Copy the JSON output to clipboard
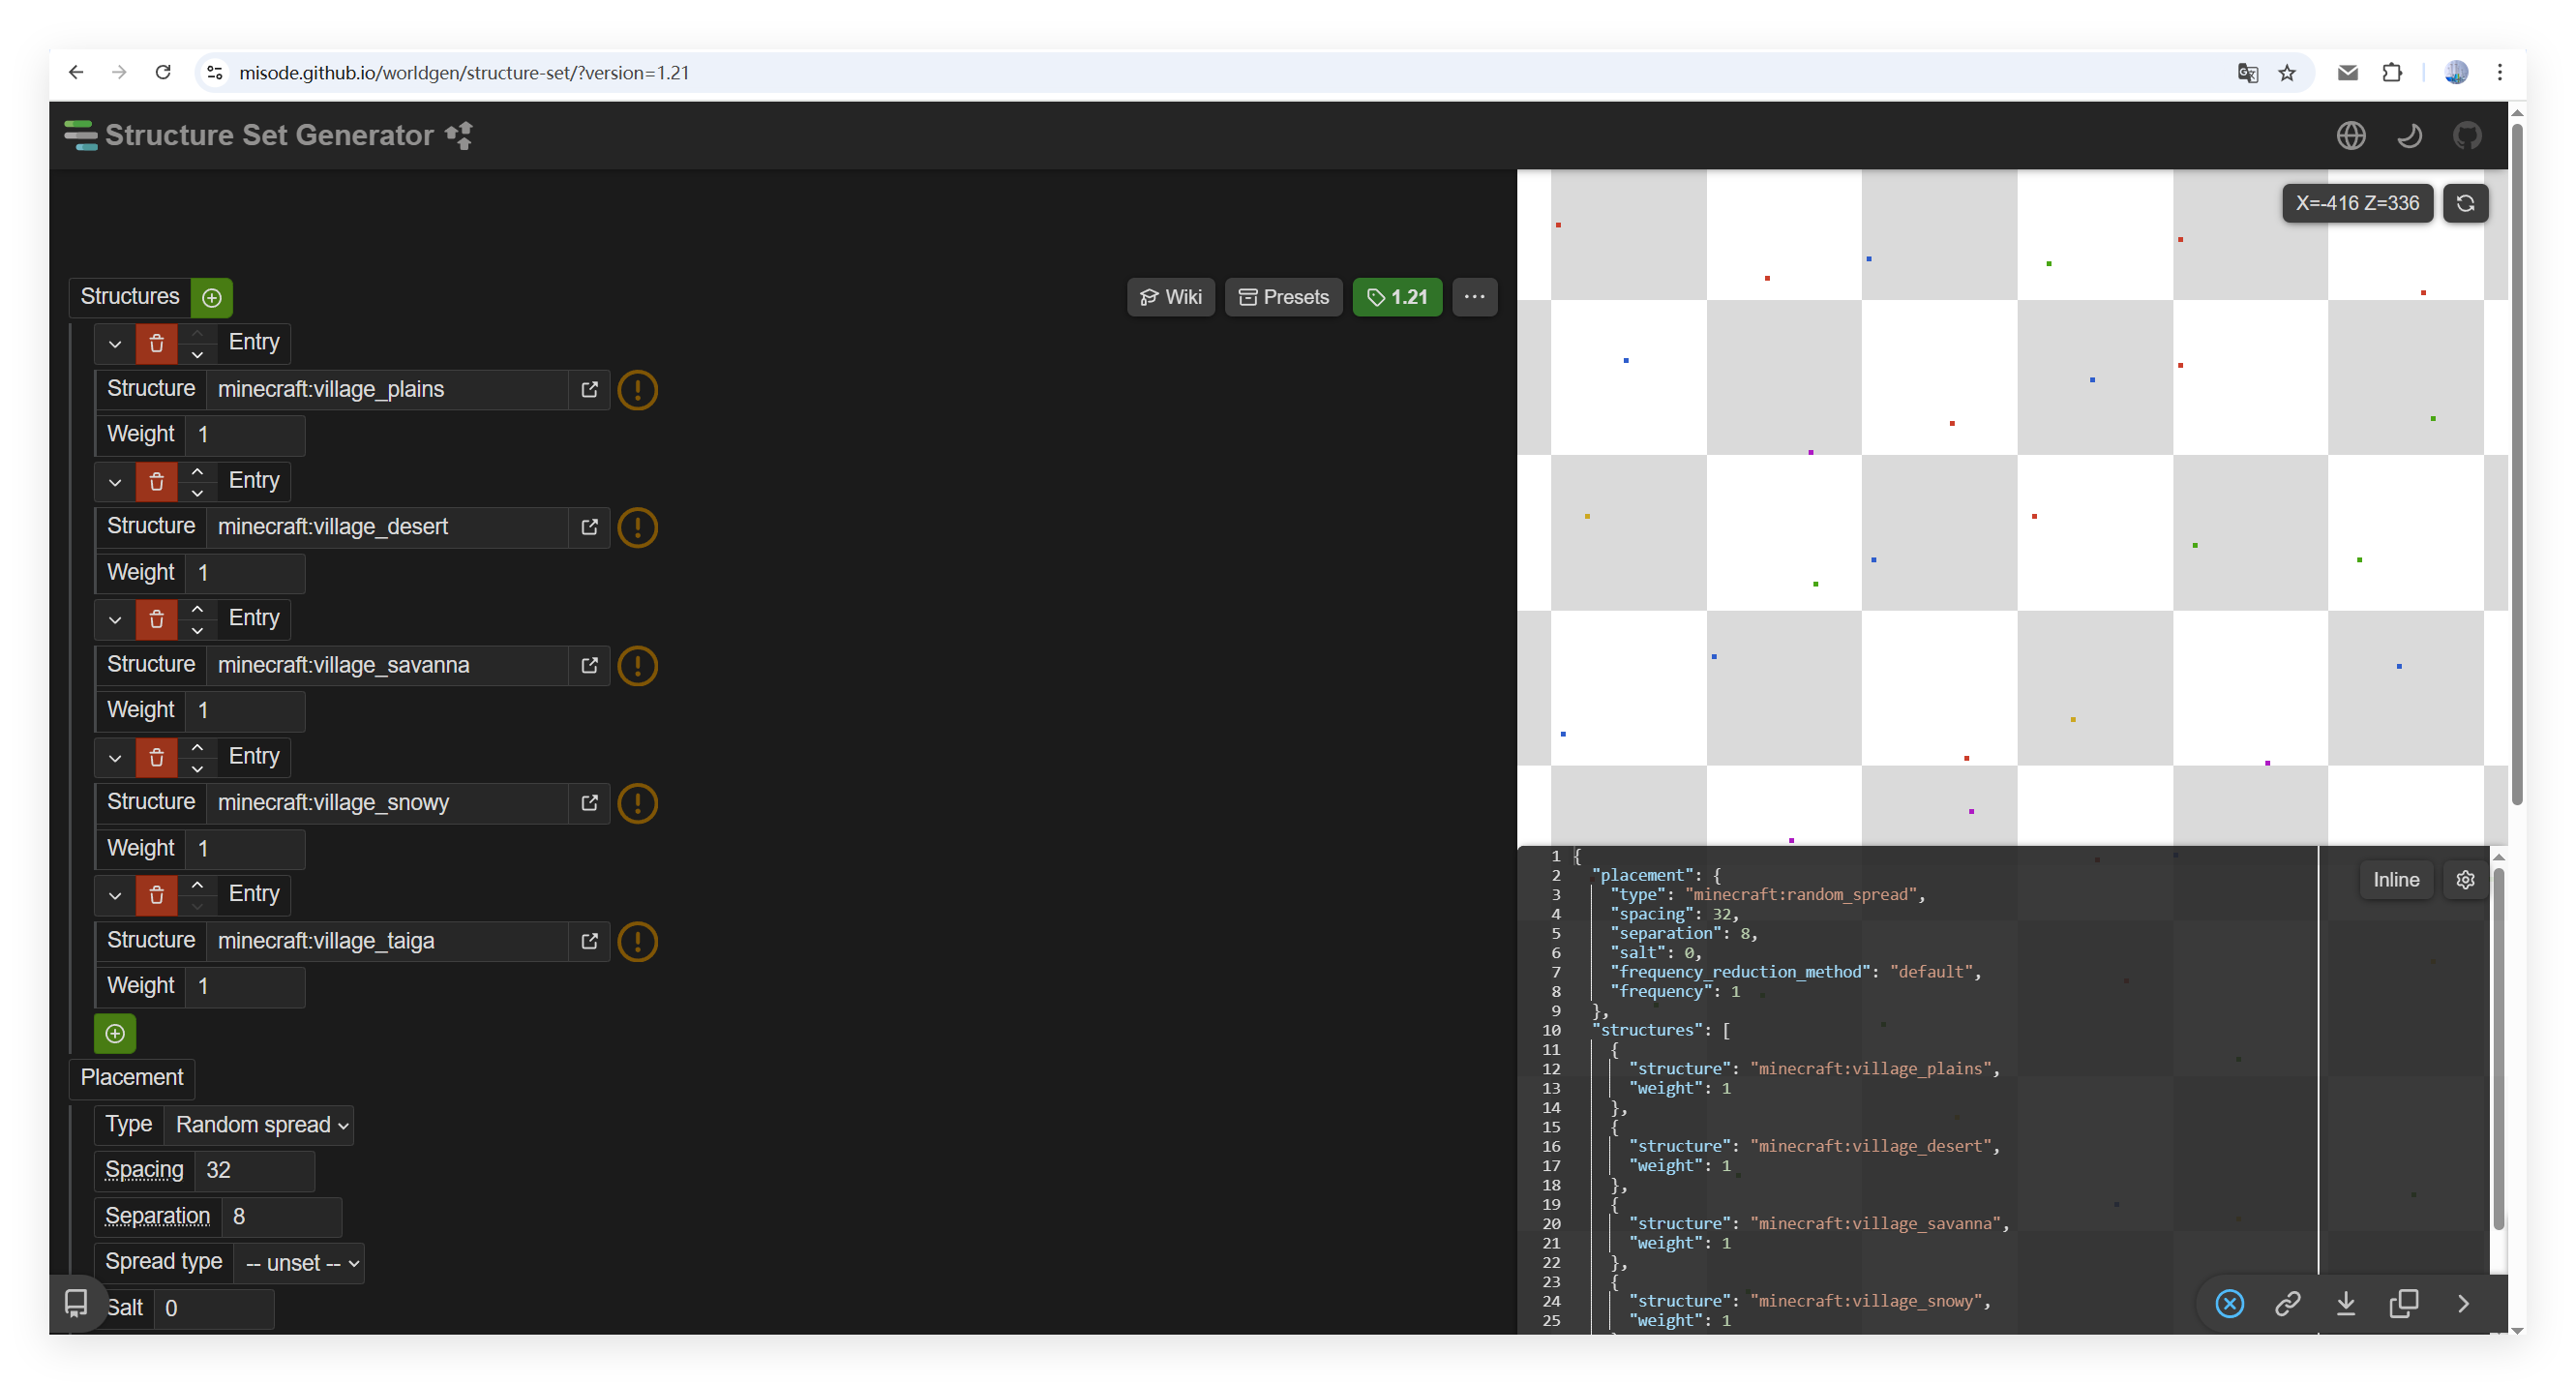This screenshot has width=2576, height=1384. click(2403, 1303)
